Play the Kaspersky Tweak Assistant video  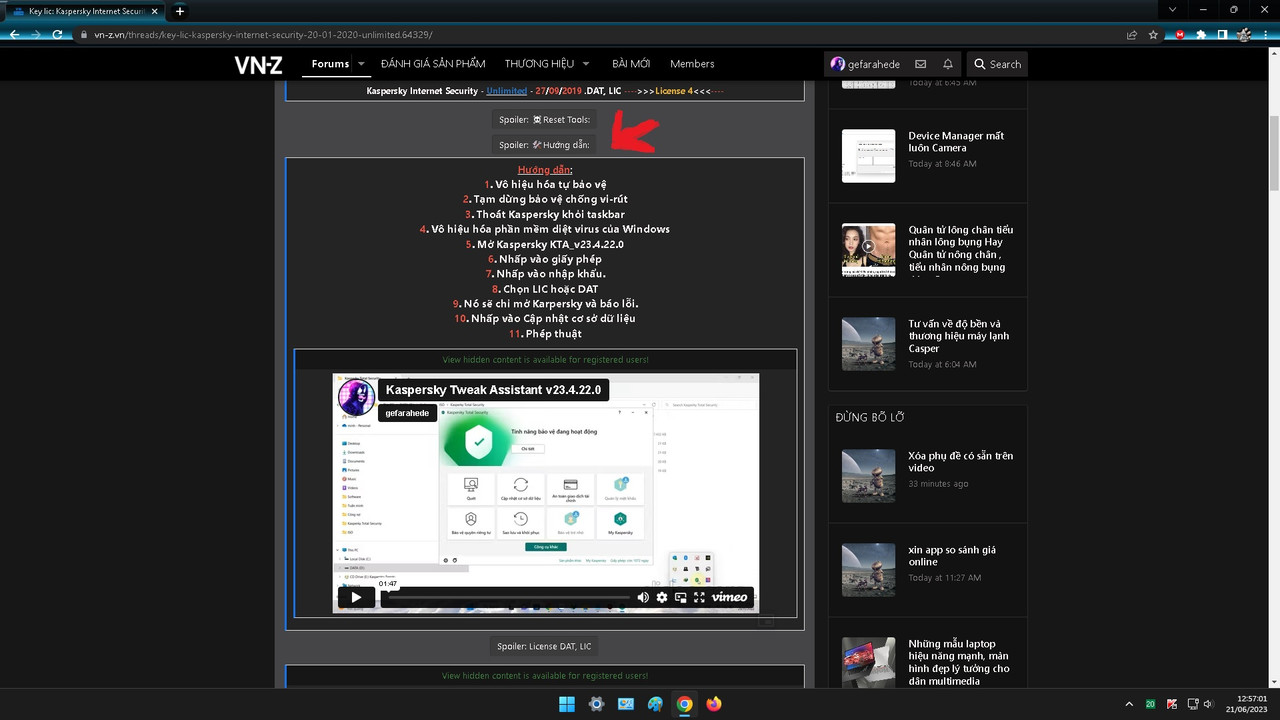356,597
